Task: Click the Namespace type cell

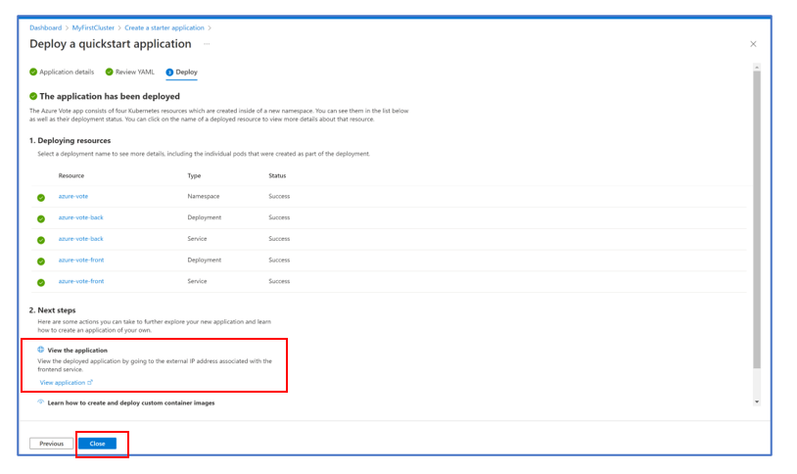Action: coord(203,196)
